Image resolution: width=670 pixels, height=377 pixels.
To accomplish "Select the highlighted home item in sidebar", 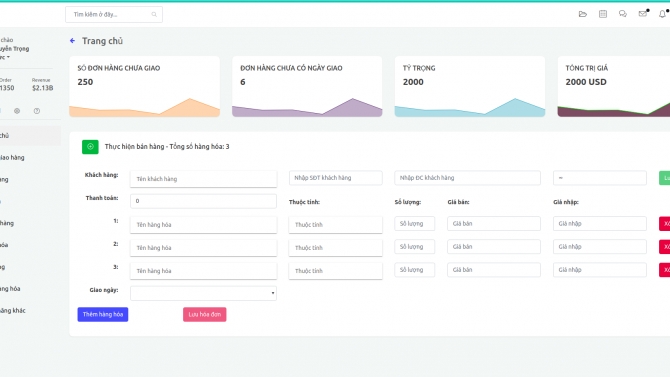I will pyautogui.click(x=30, y=135).
